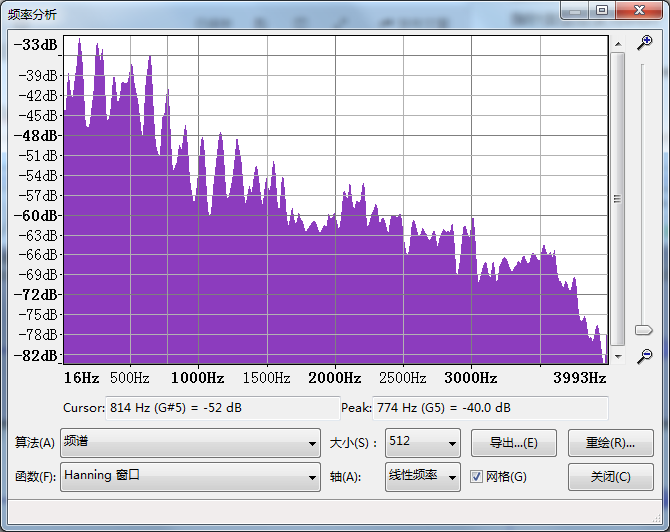Close the frequency analysis window with X

pyautogui.click(x=639, y=10)
